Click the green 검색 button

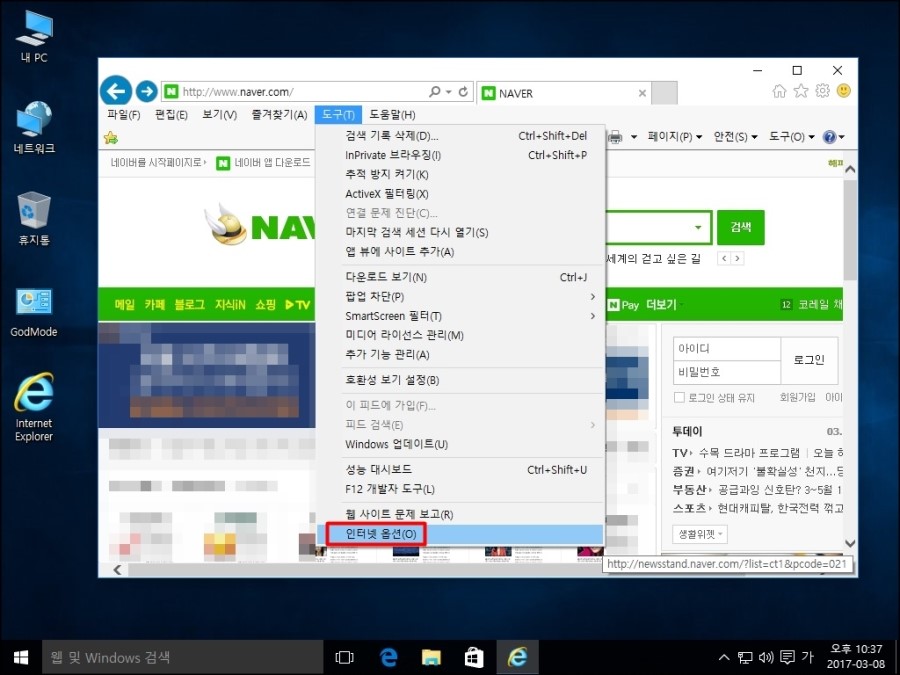pyautogui.click(x=740, y=227)
